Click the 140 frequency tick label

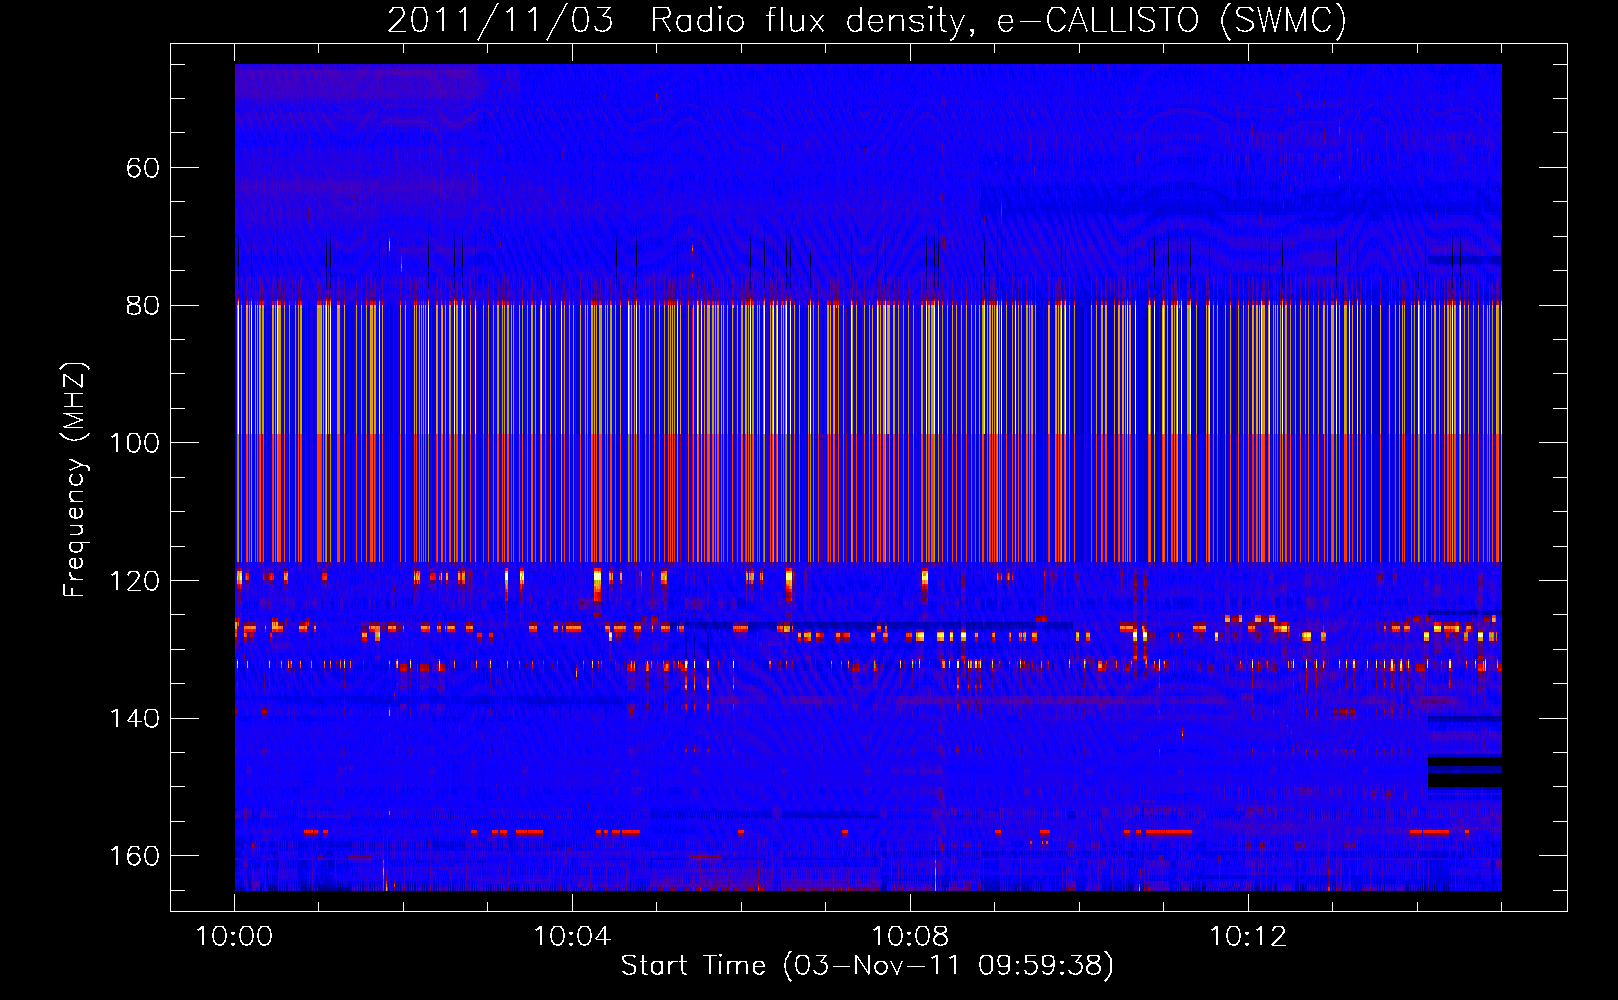134,719
